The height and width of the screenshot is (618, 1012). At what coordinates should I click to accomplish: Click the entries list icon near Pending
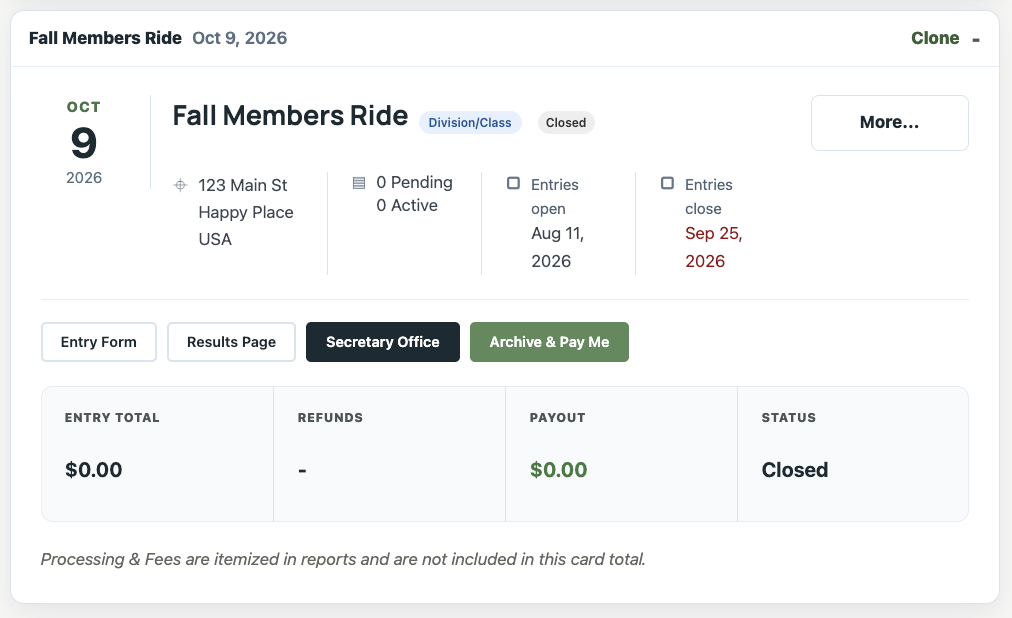[x=359, y=183]
